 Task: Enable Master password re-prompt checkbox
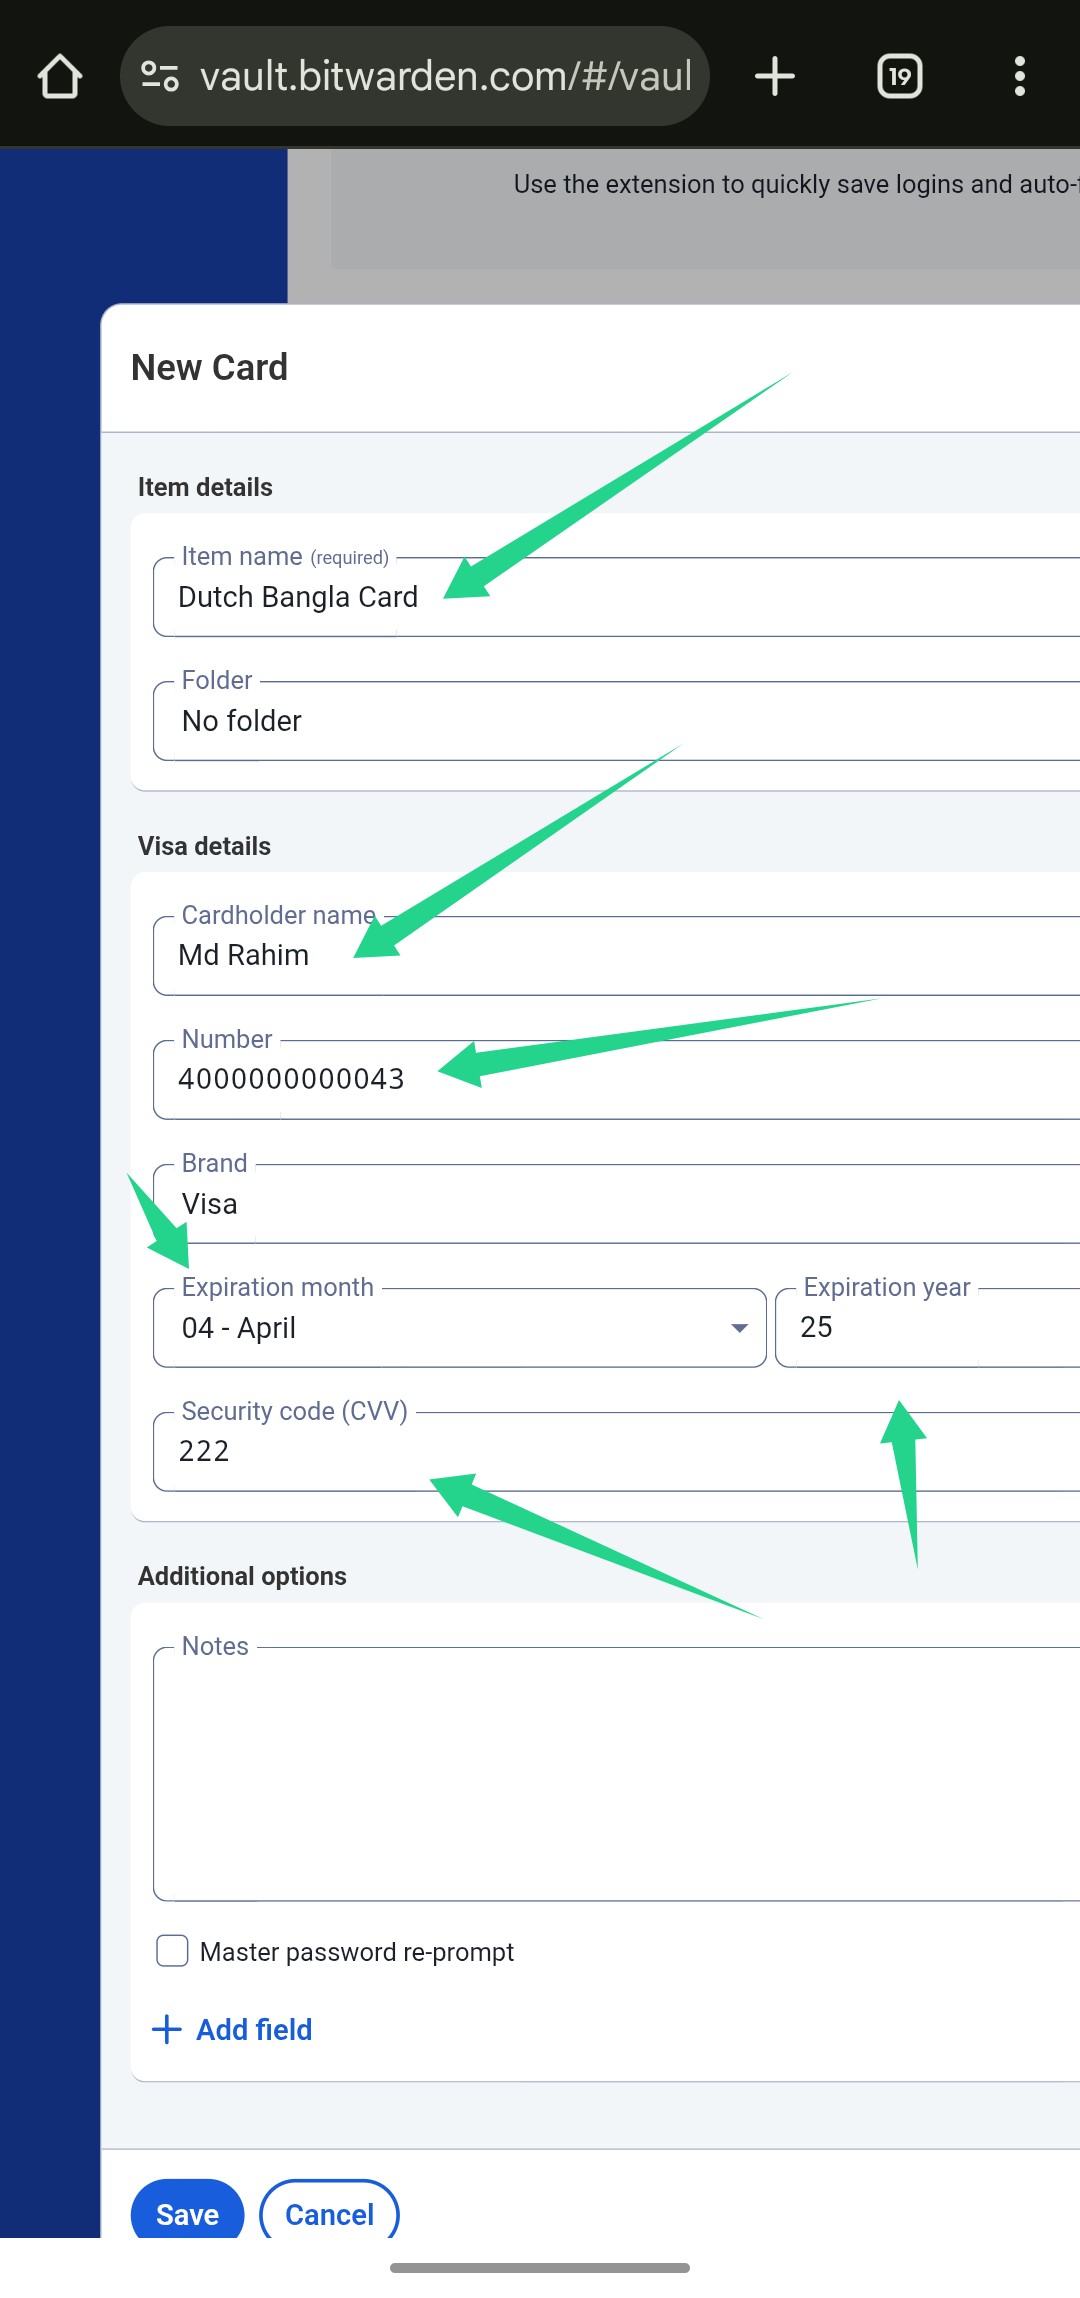pos(172,1951)
